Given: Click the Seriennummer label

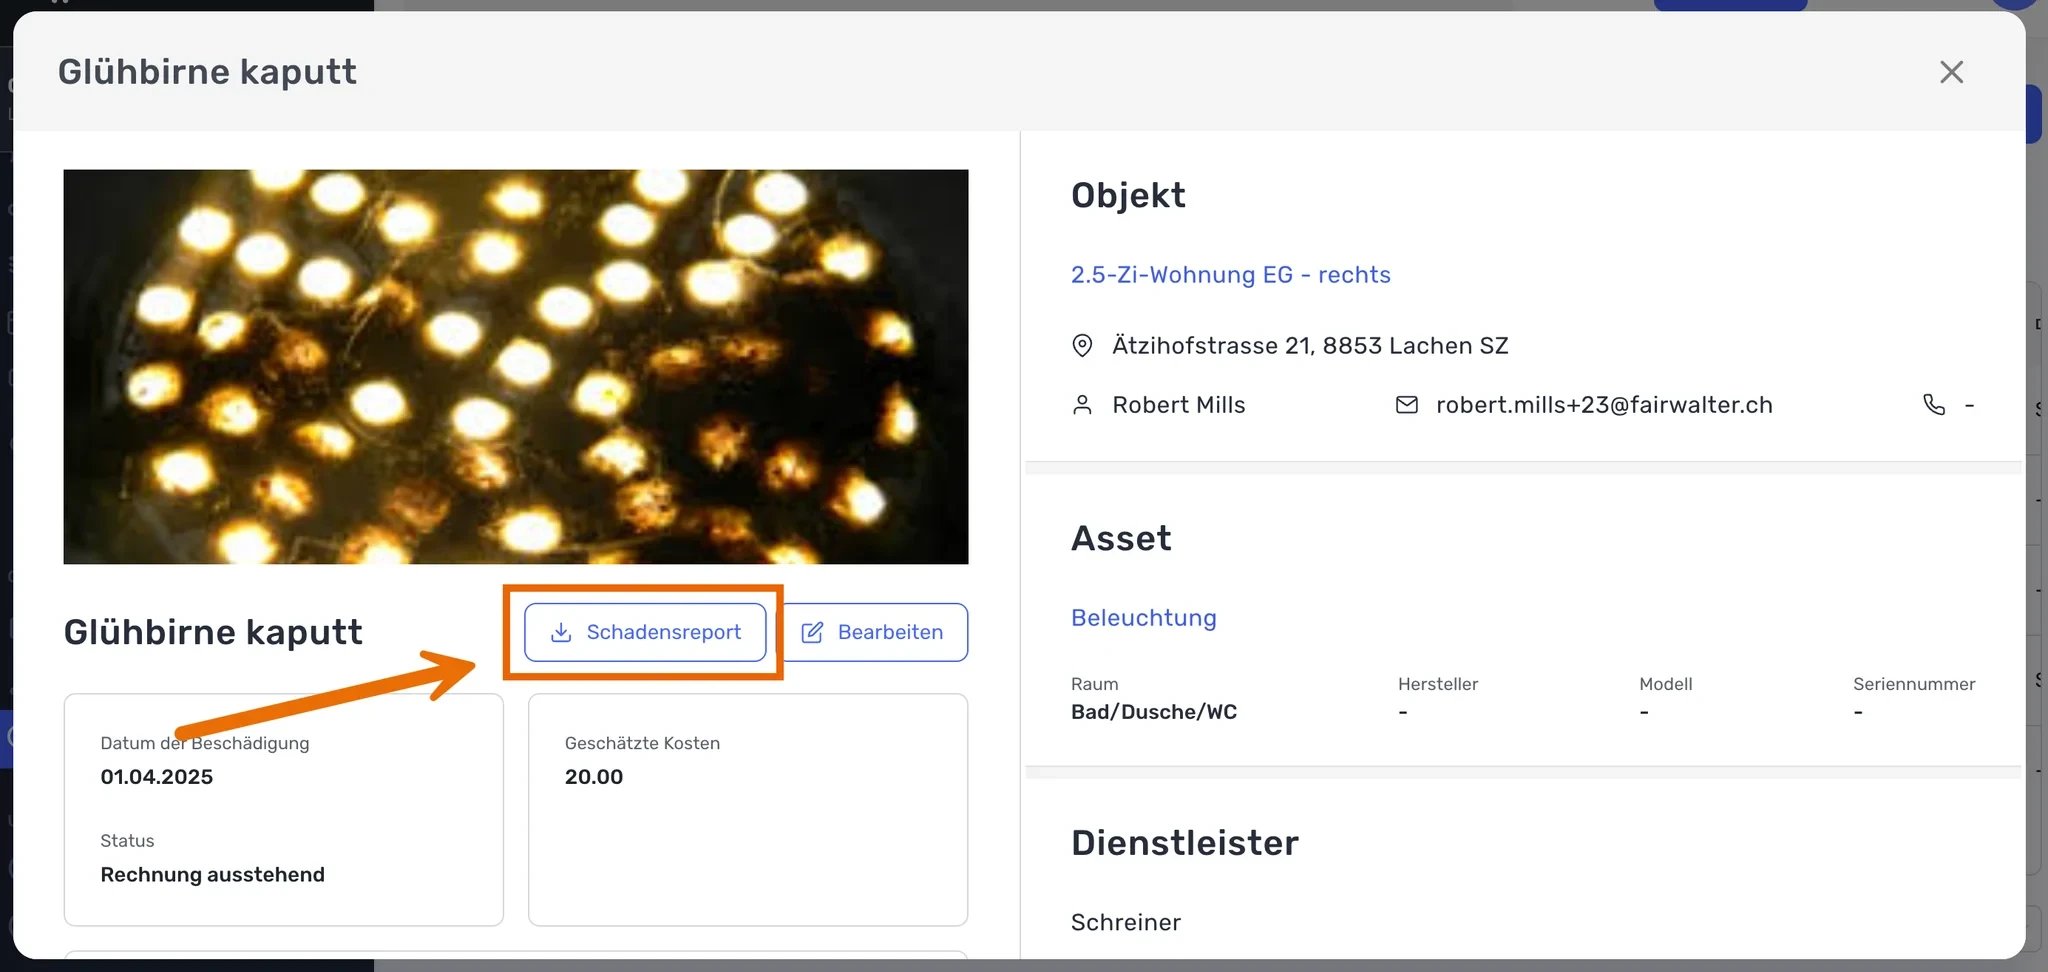Looking at the screenshot, I should (x=1914, y=684).
